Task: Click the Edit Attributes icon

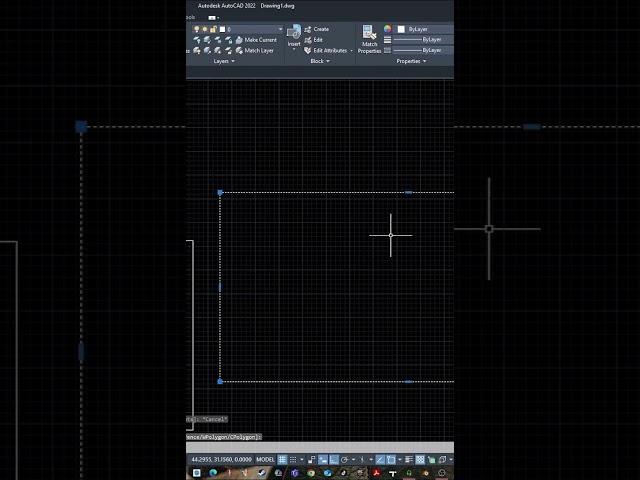Action: pyautogui.click(x=308, y=51)
